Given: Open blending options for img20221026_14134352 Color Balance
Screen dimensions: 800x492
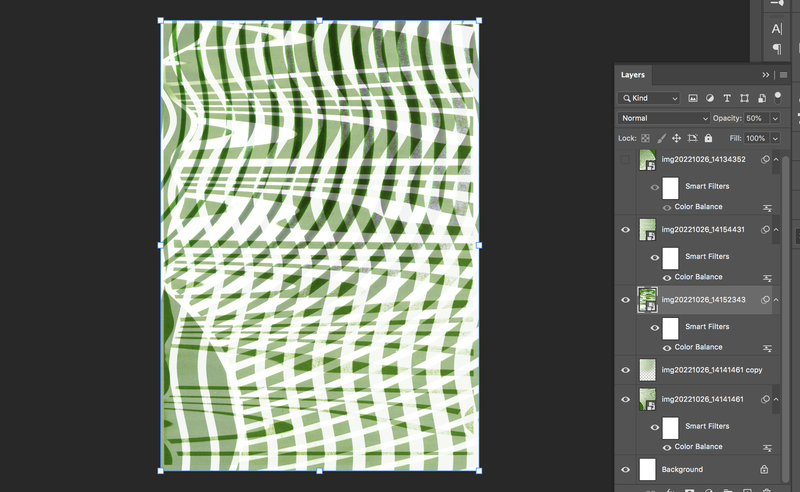Looking at the screenshot, I should (767, 208).
